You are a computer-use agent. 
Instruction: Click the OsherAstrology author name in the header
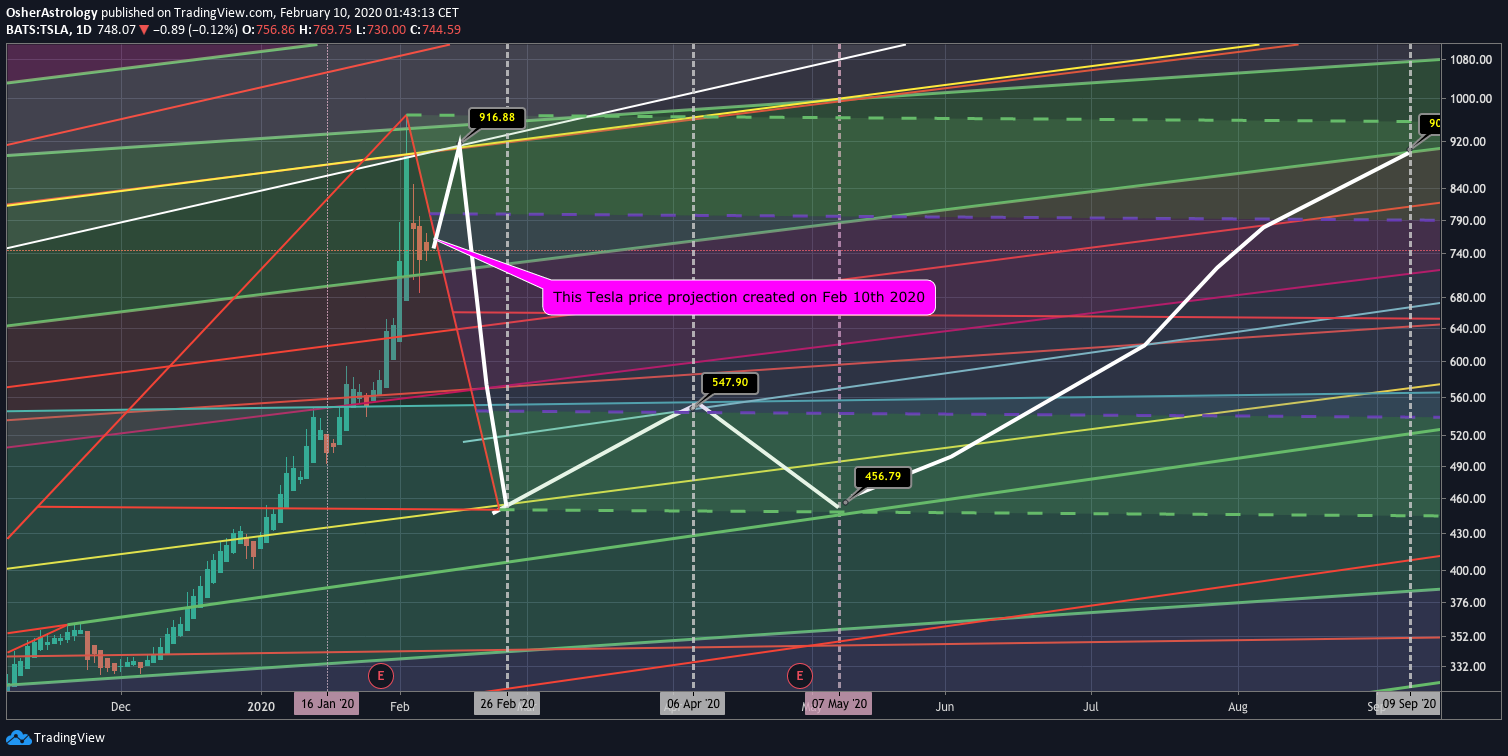coord(52,12)
